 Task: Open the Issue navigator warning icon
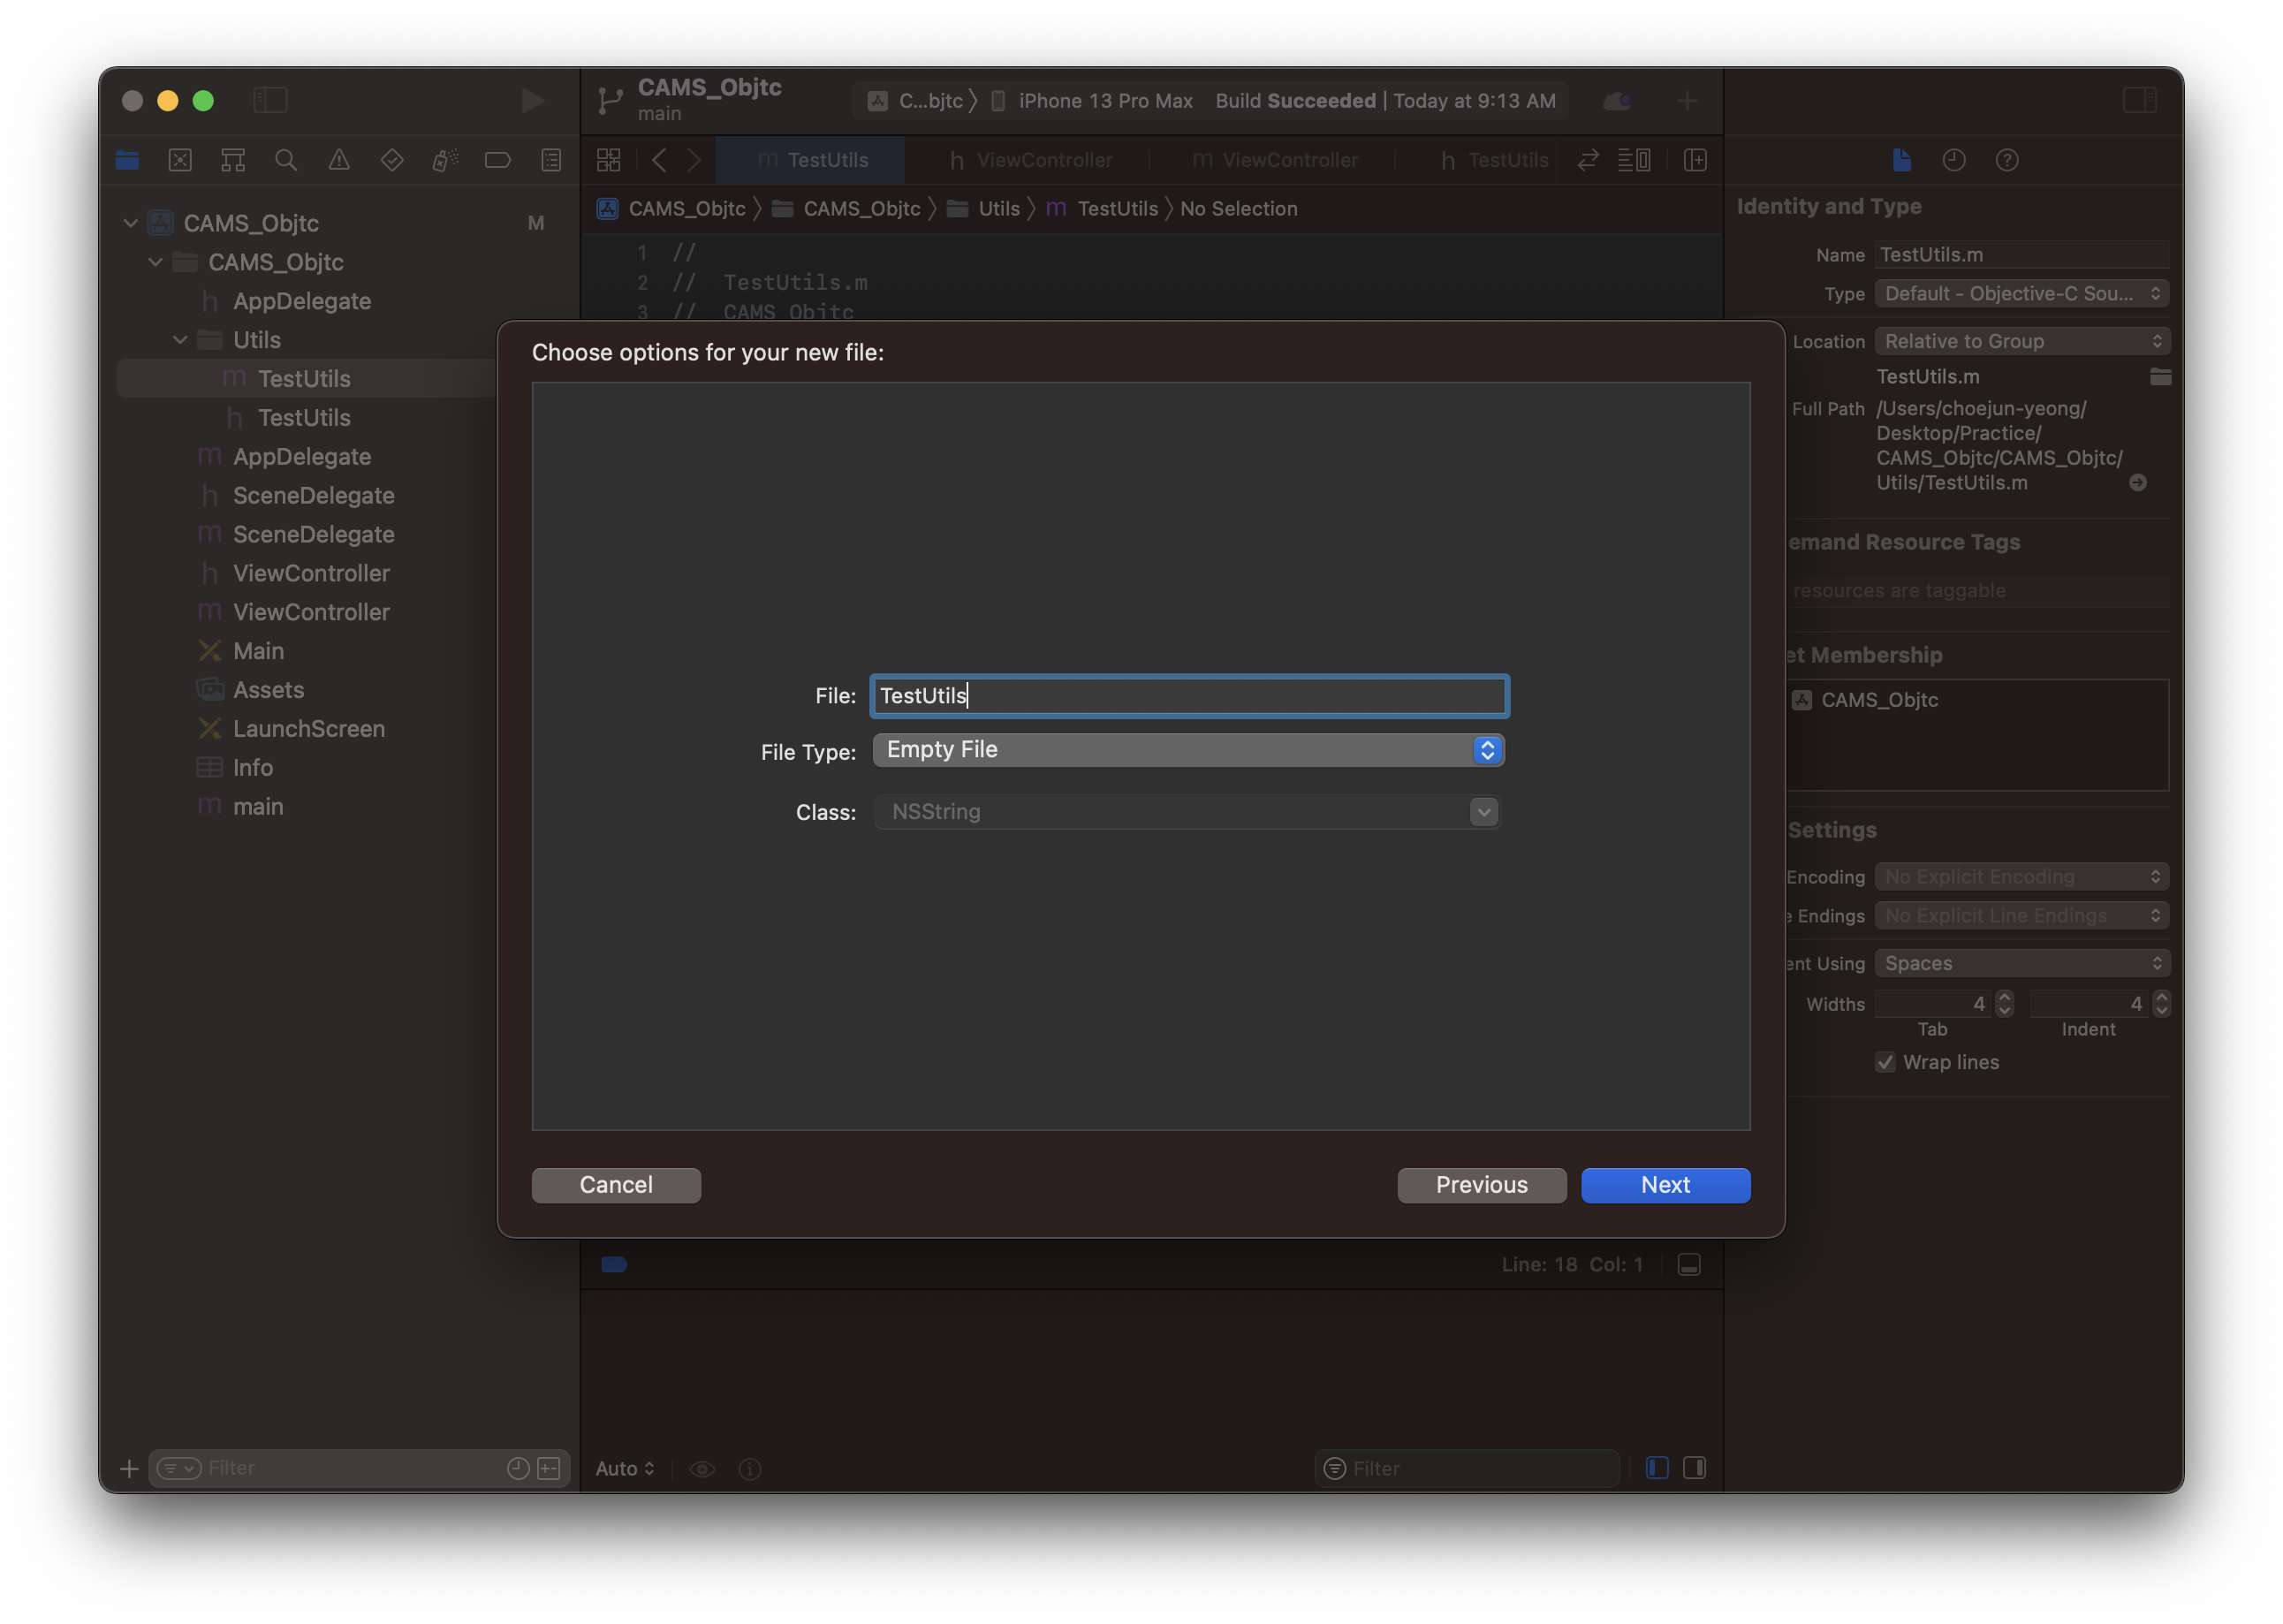(339, 160)
